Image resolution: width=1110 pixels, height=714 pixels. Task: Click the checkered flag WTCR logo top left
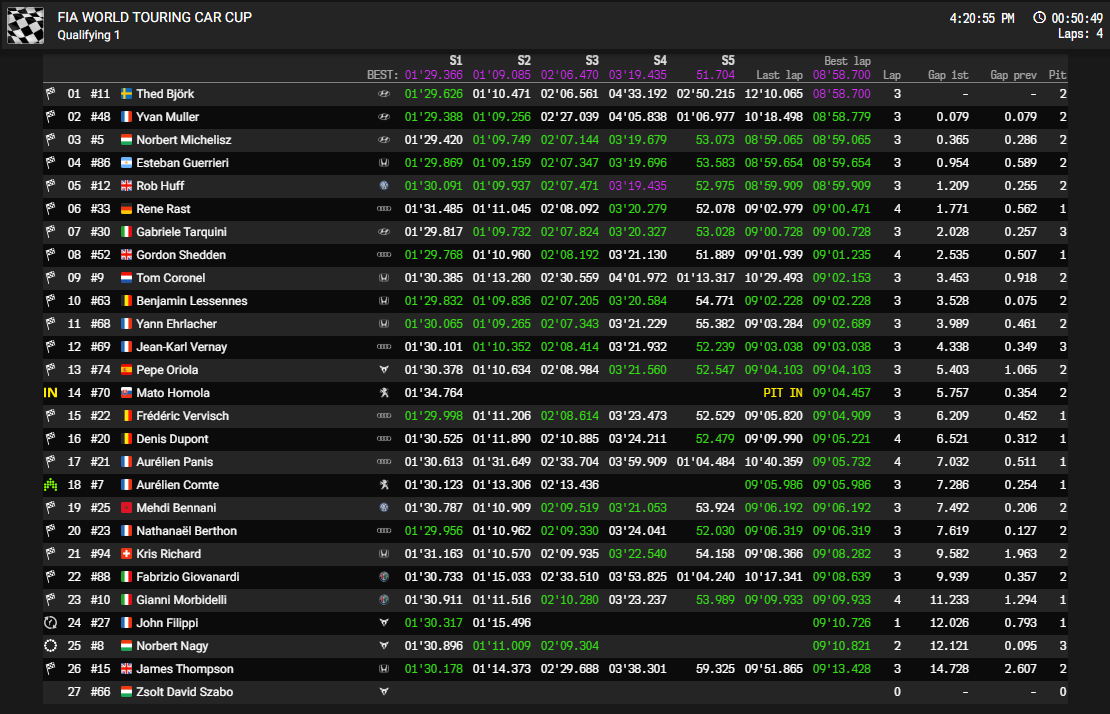coord(24,23)
